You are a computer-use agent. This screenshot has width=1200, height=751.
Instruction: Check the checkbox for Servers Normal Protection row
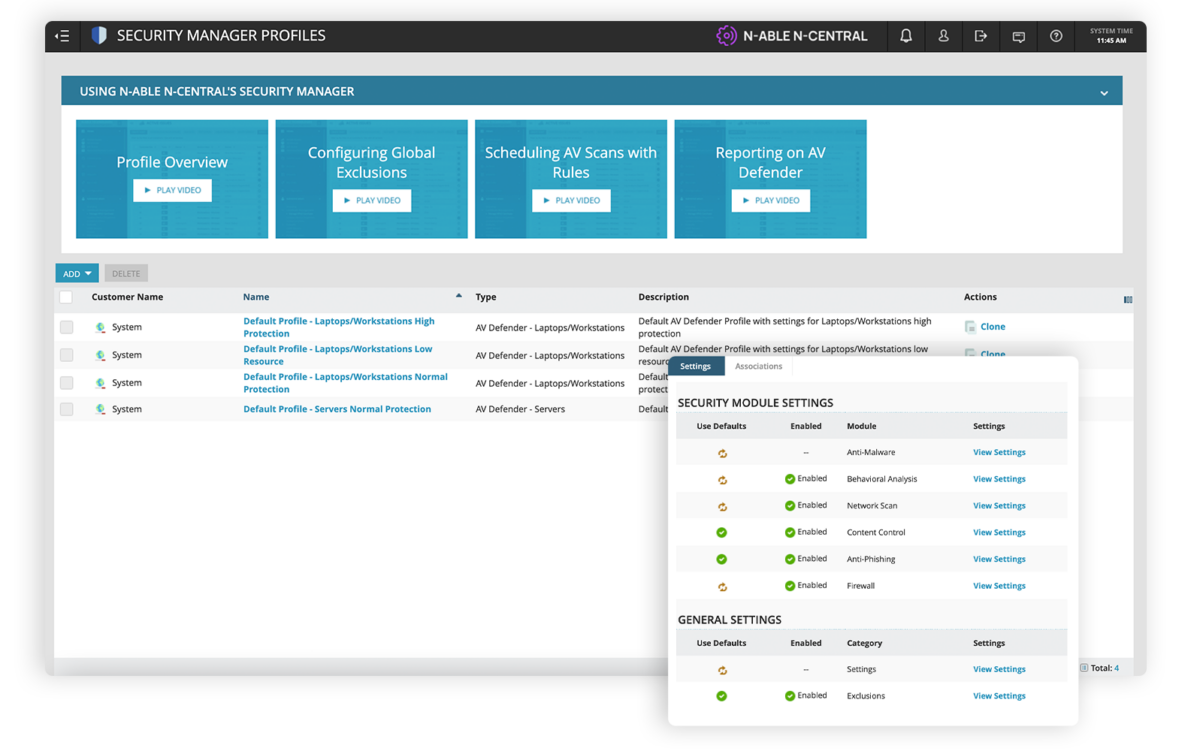click(65, 408)
